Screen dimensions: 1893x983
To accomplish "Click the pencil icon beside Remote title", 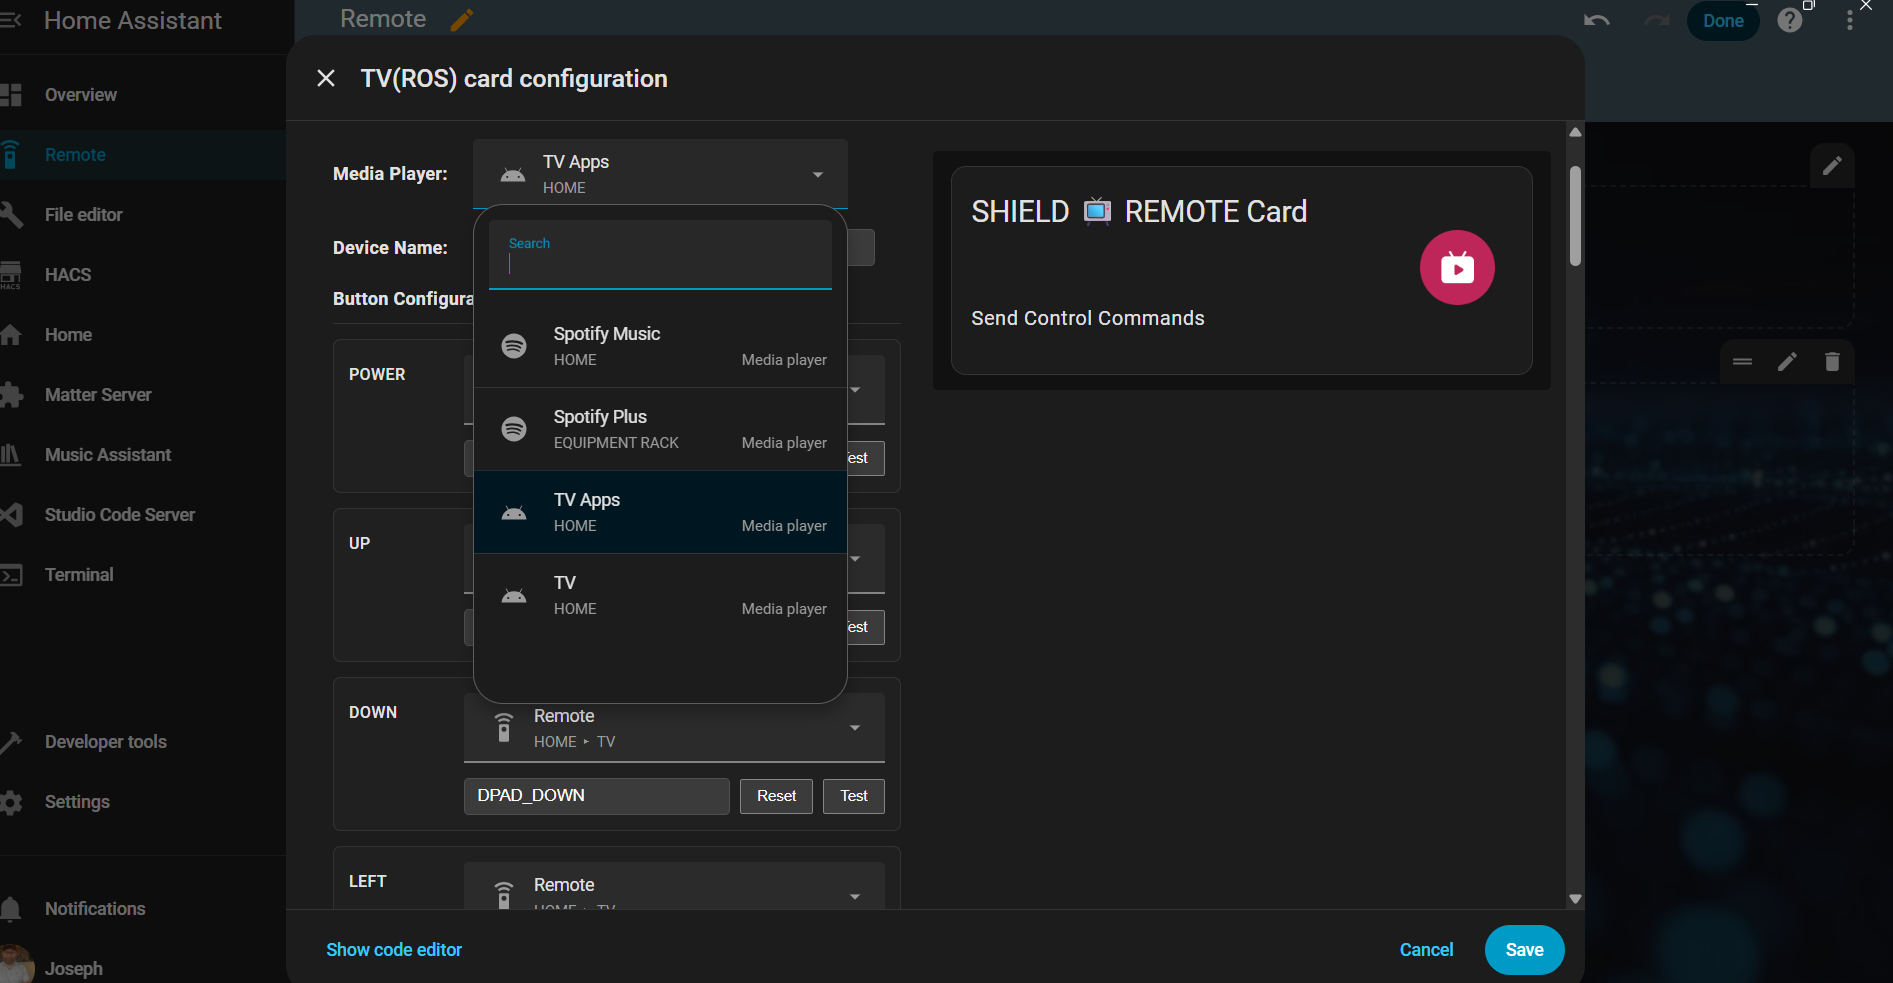I will pos(462,20).
